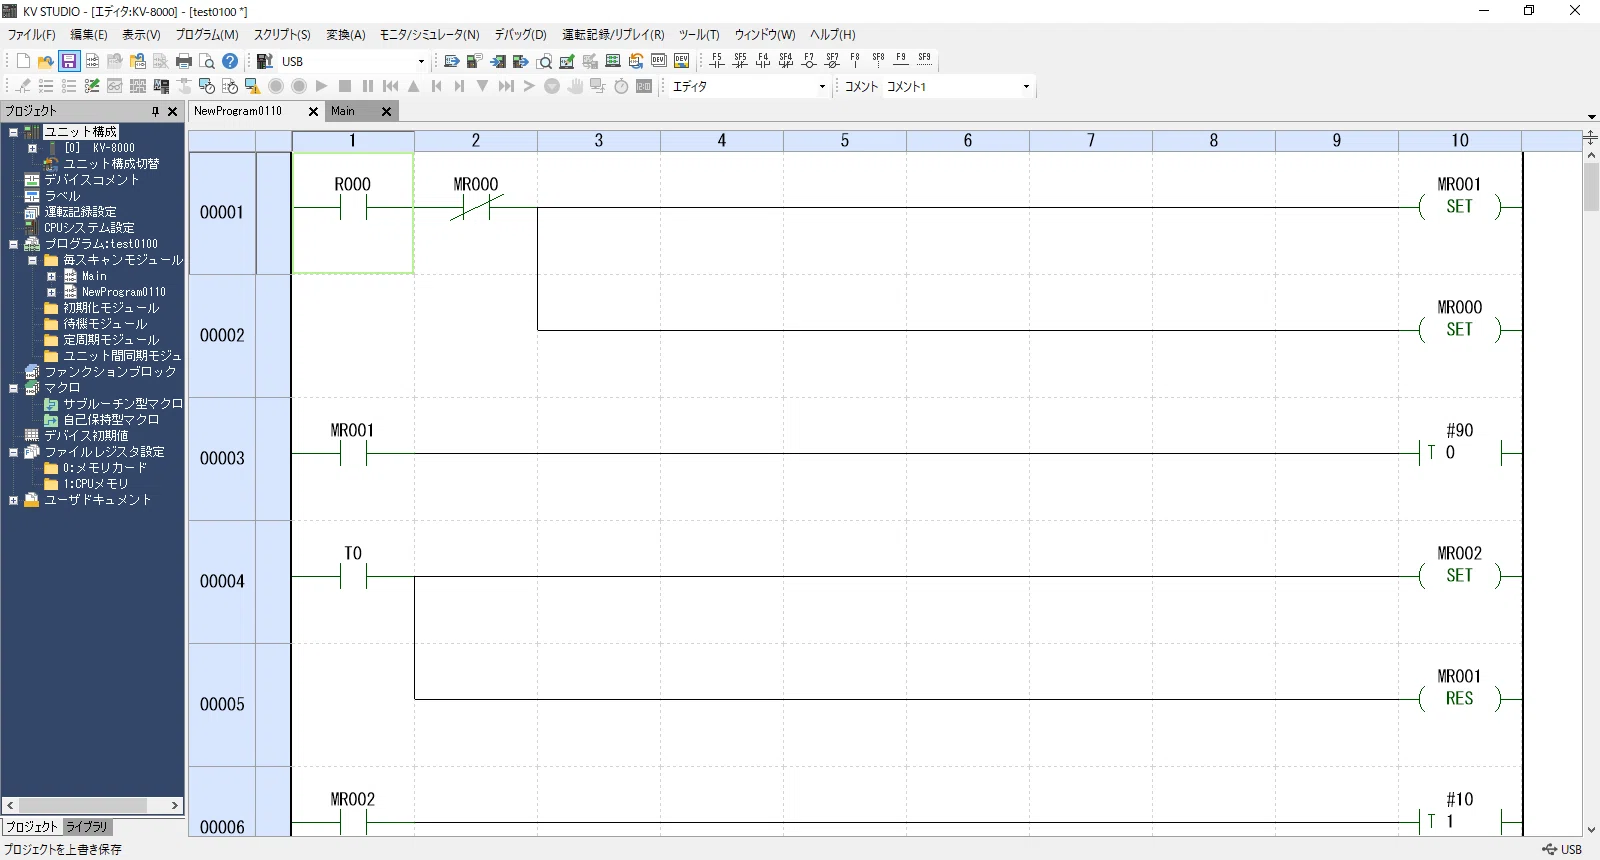Viewport: 1600px width, 860px height.
Task: Collapse the 毎スキャンモジュール folder
Action: pyautogui.click(x=32, y=260)
